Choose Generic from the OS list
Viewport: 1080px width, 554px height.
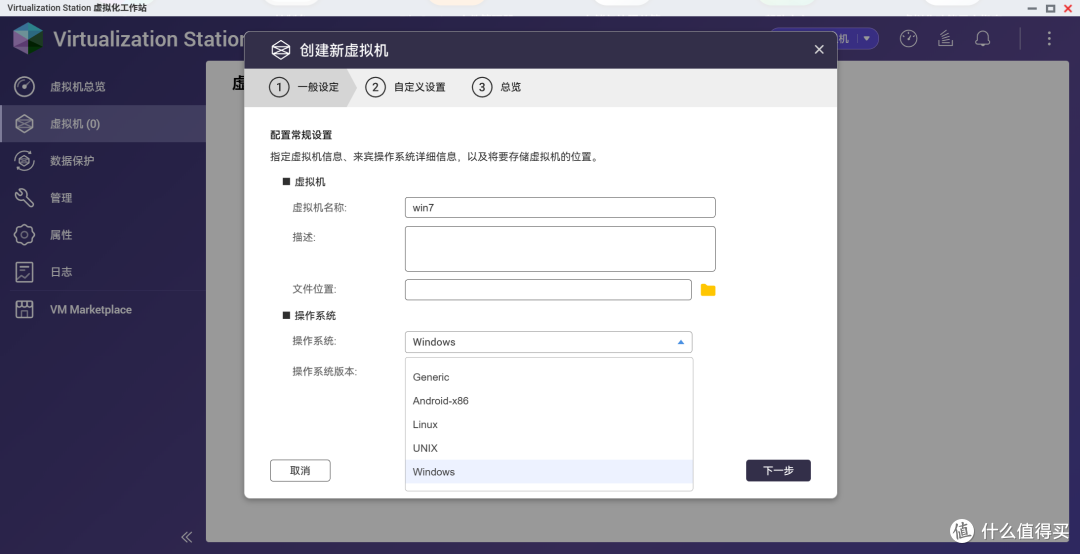[x=549, y=377]
